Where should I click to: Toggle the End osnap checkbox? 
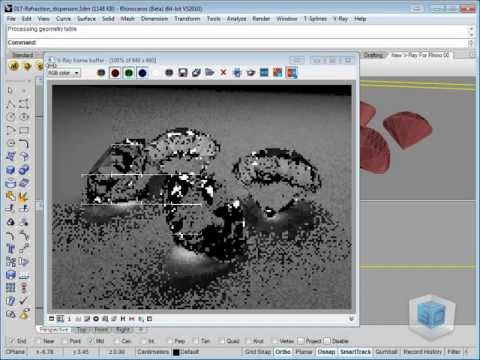(x=12, y=341)
